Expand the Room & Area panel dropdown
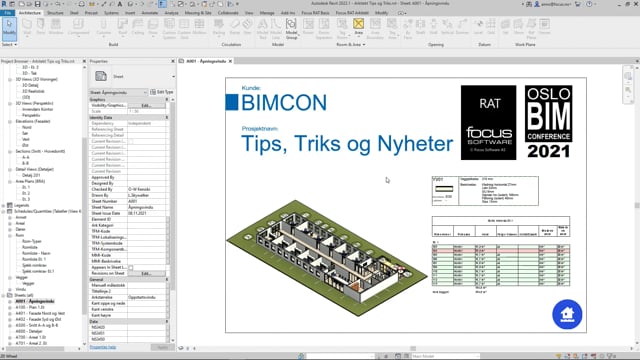 (x=351, y=44)
